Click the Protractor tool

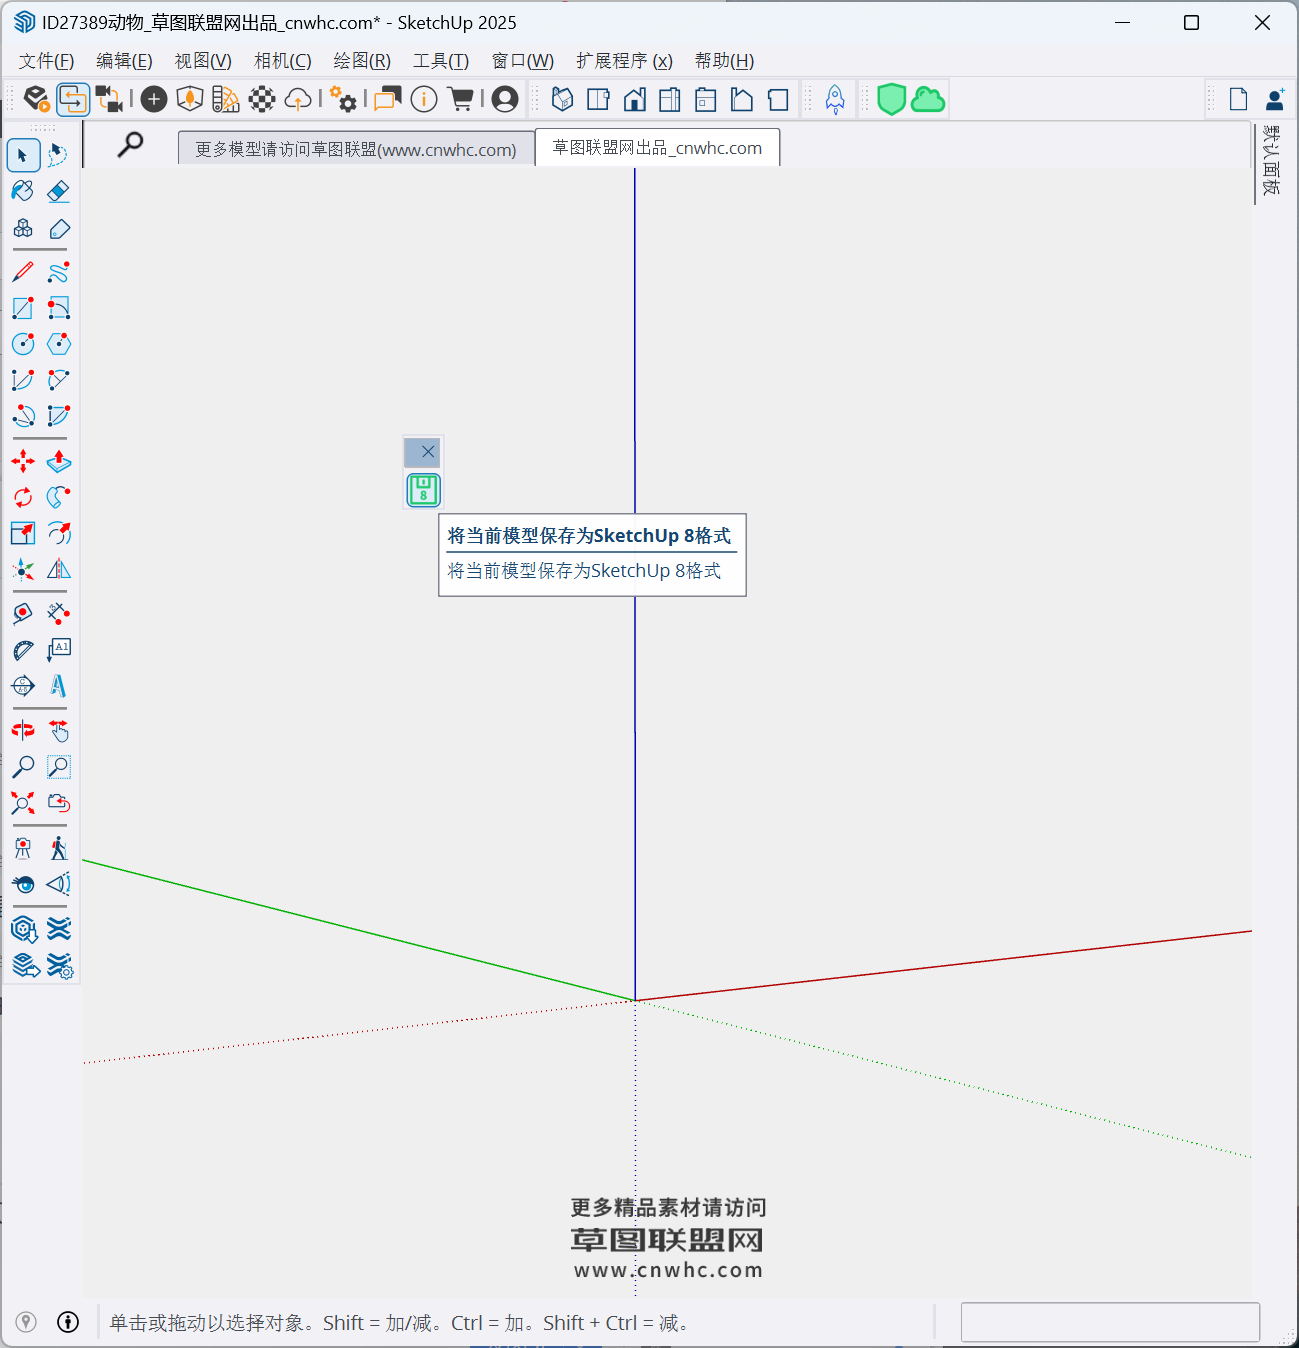pyautogui.click(x=22, y=650)
